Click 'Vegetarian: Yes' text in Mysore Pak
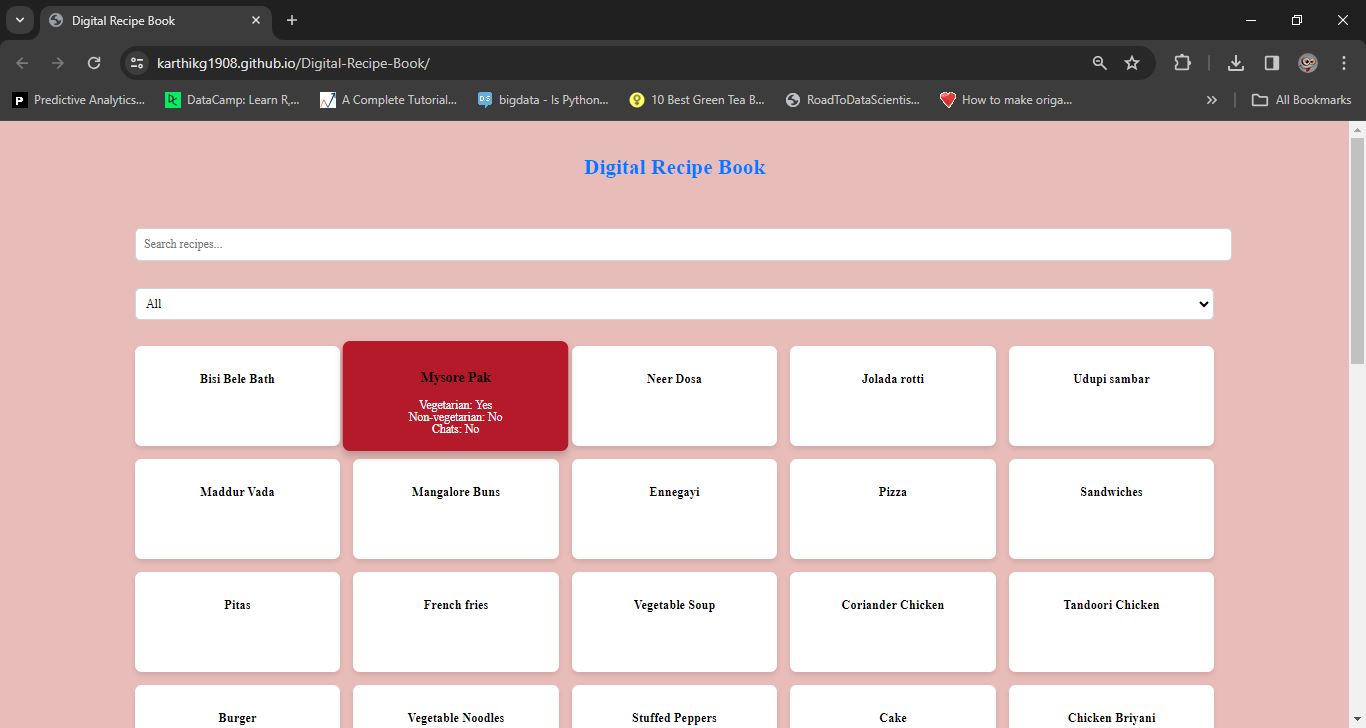 [455, 405]
